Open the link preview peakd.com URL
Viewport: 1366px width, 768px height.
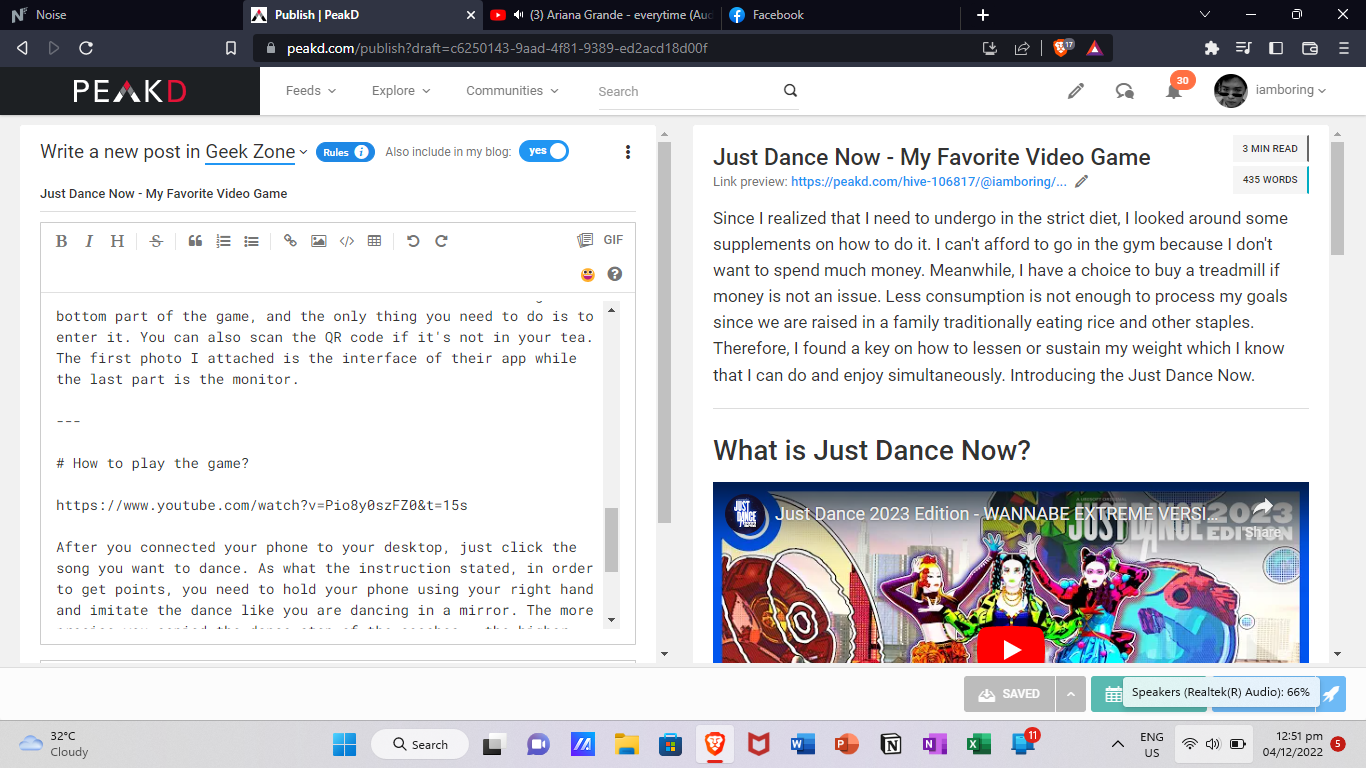click(929, 182)
